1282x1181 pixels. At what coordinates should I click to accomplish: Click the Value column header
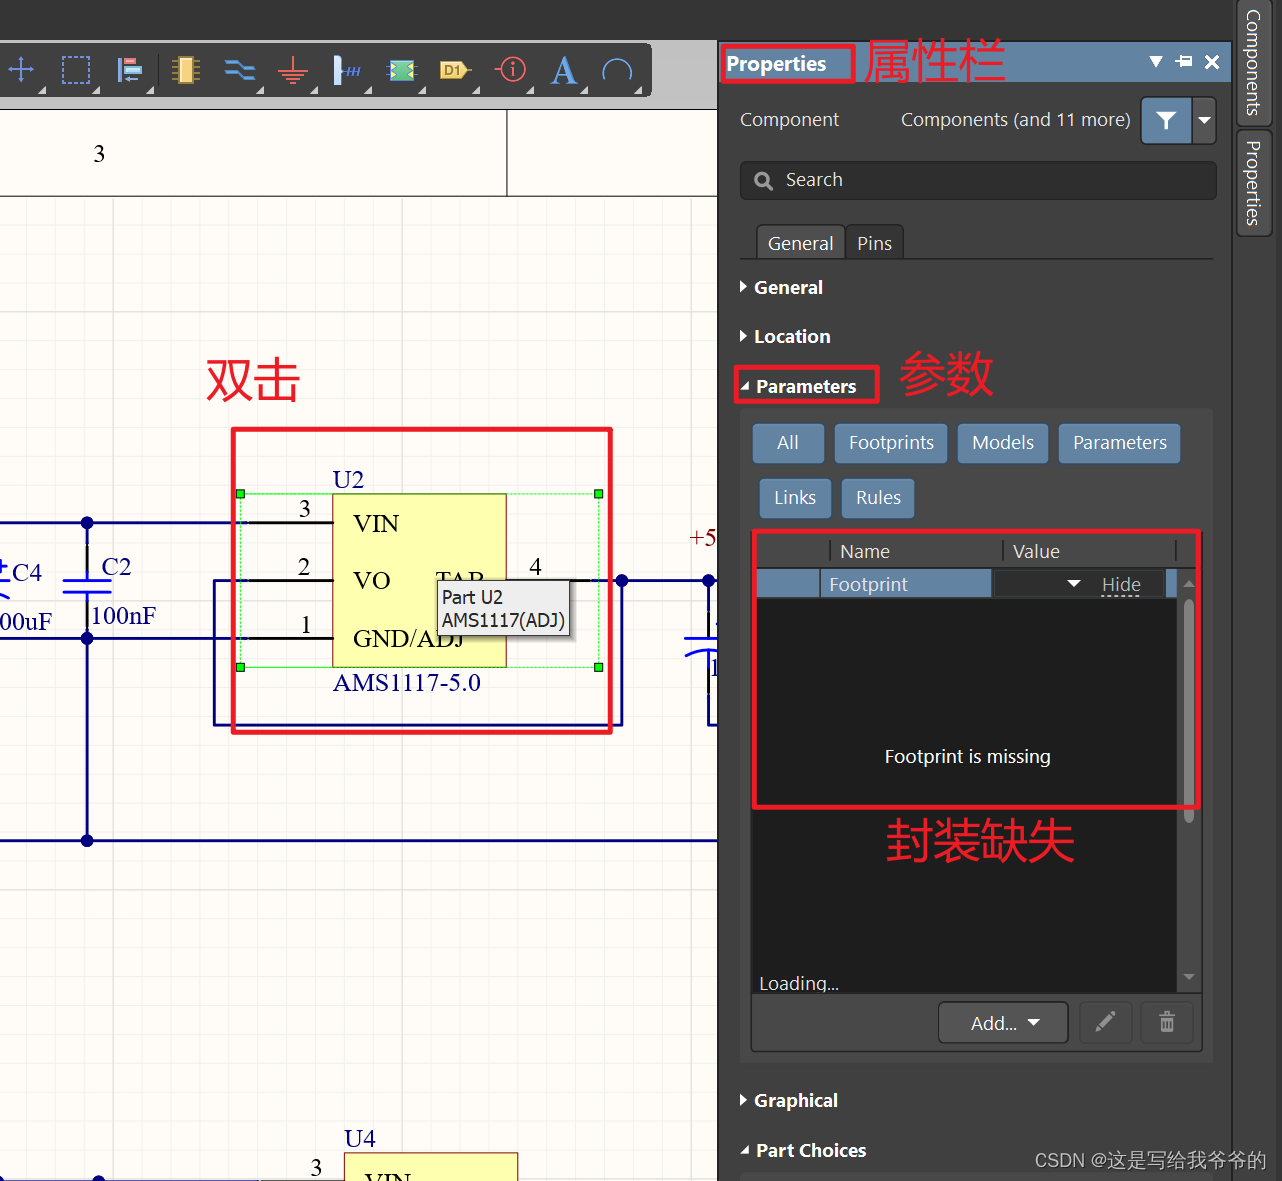pyautogui.click(x=1036, y=551)
